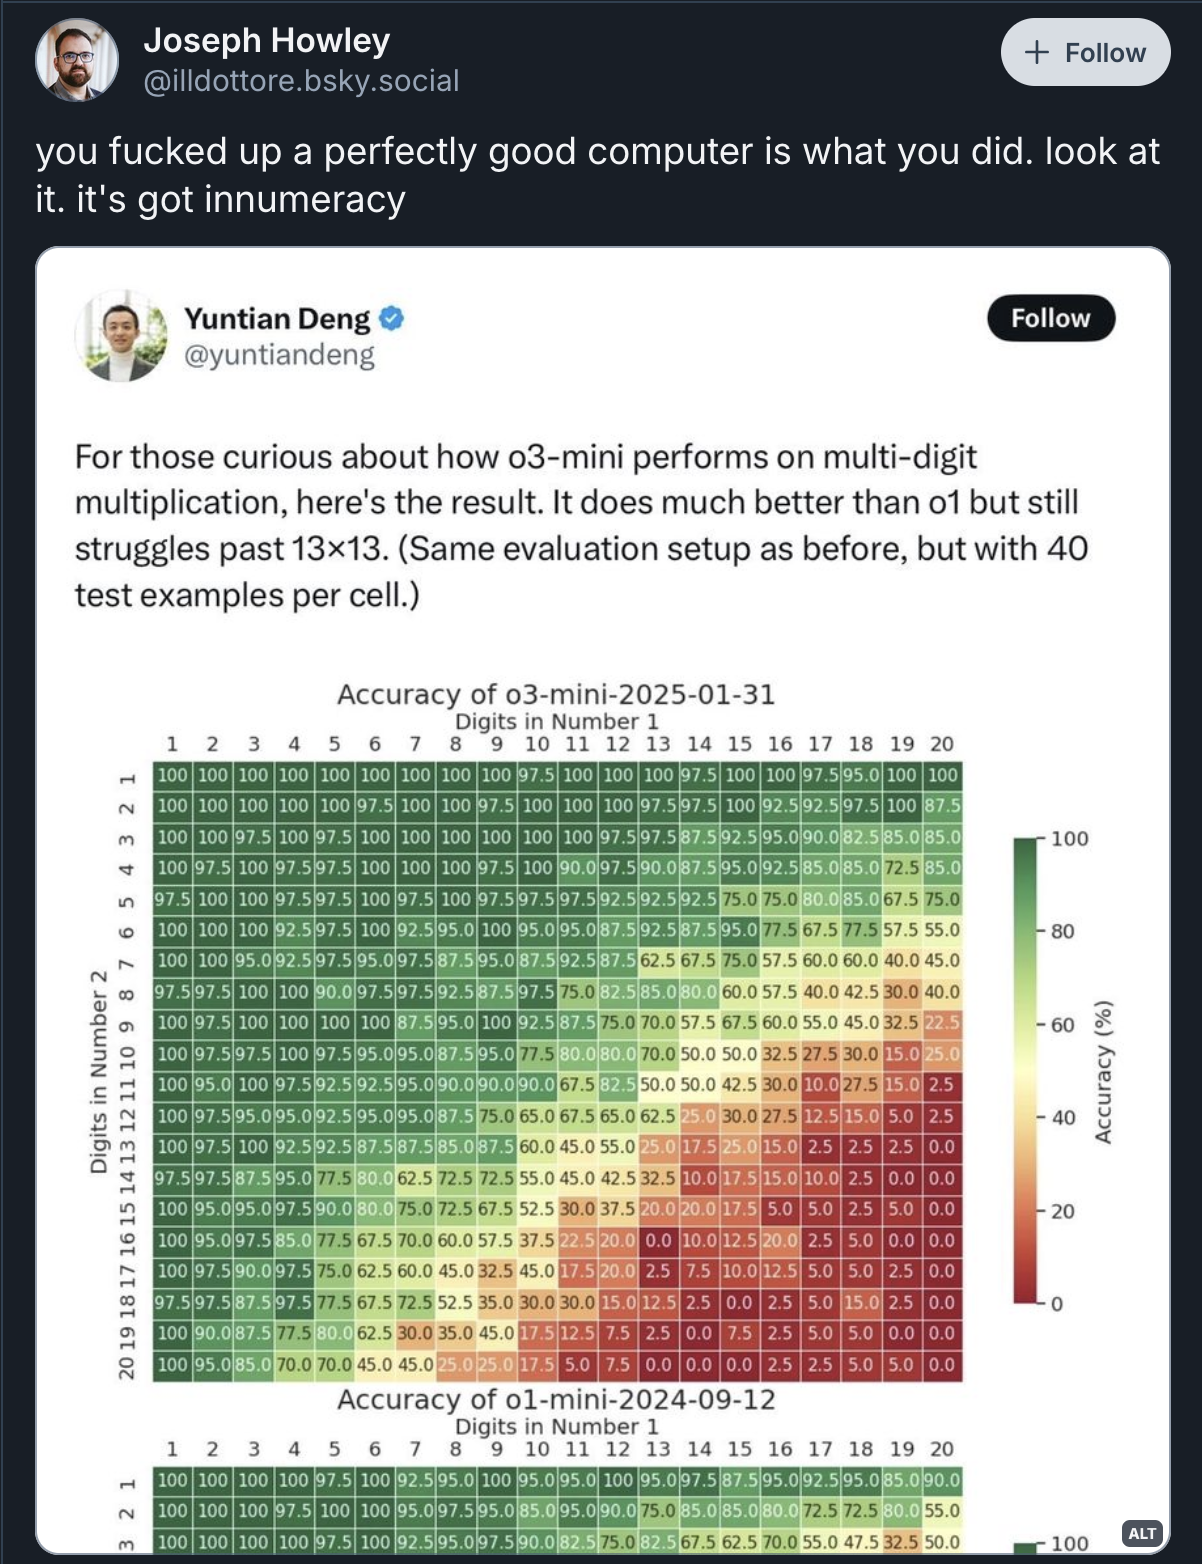The image size is (1202, 1564).
Task: Click the o1-mini accuracy heatmap title
Action: coord(556,1399)
